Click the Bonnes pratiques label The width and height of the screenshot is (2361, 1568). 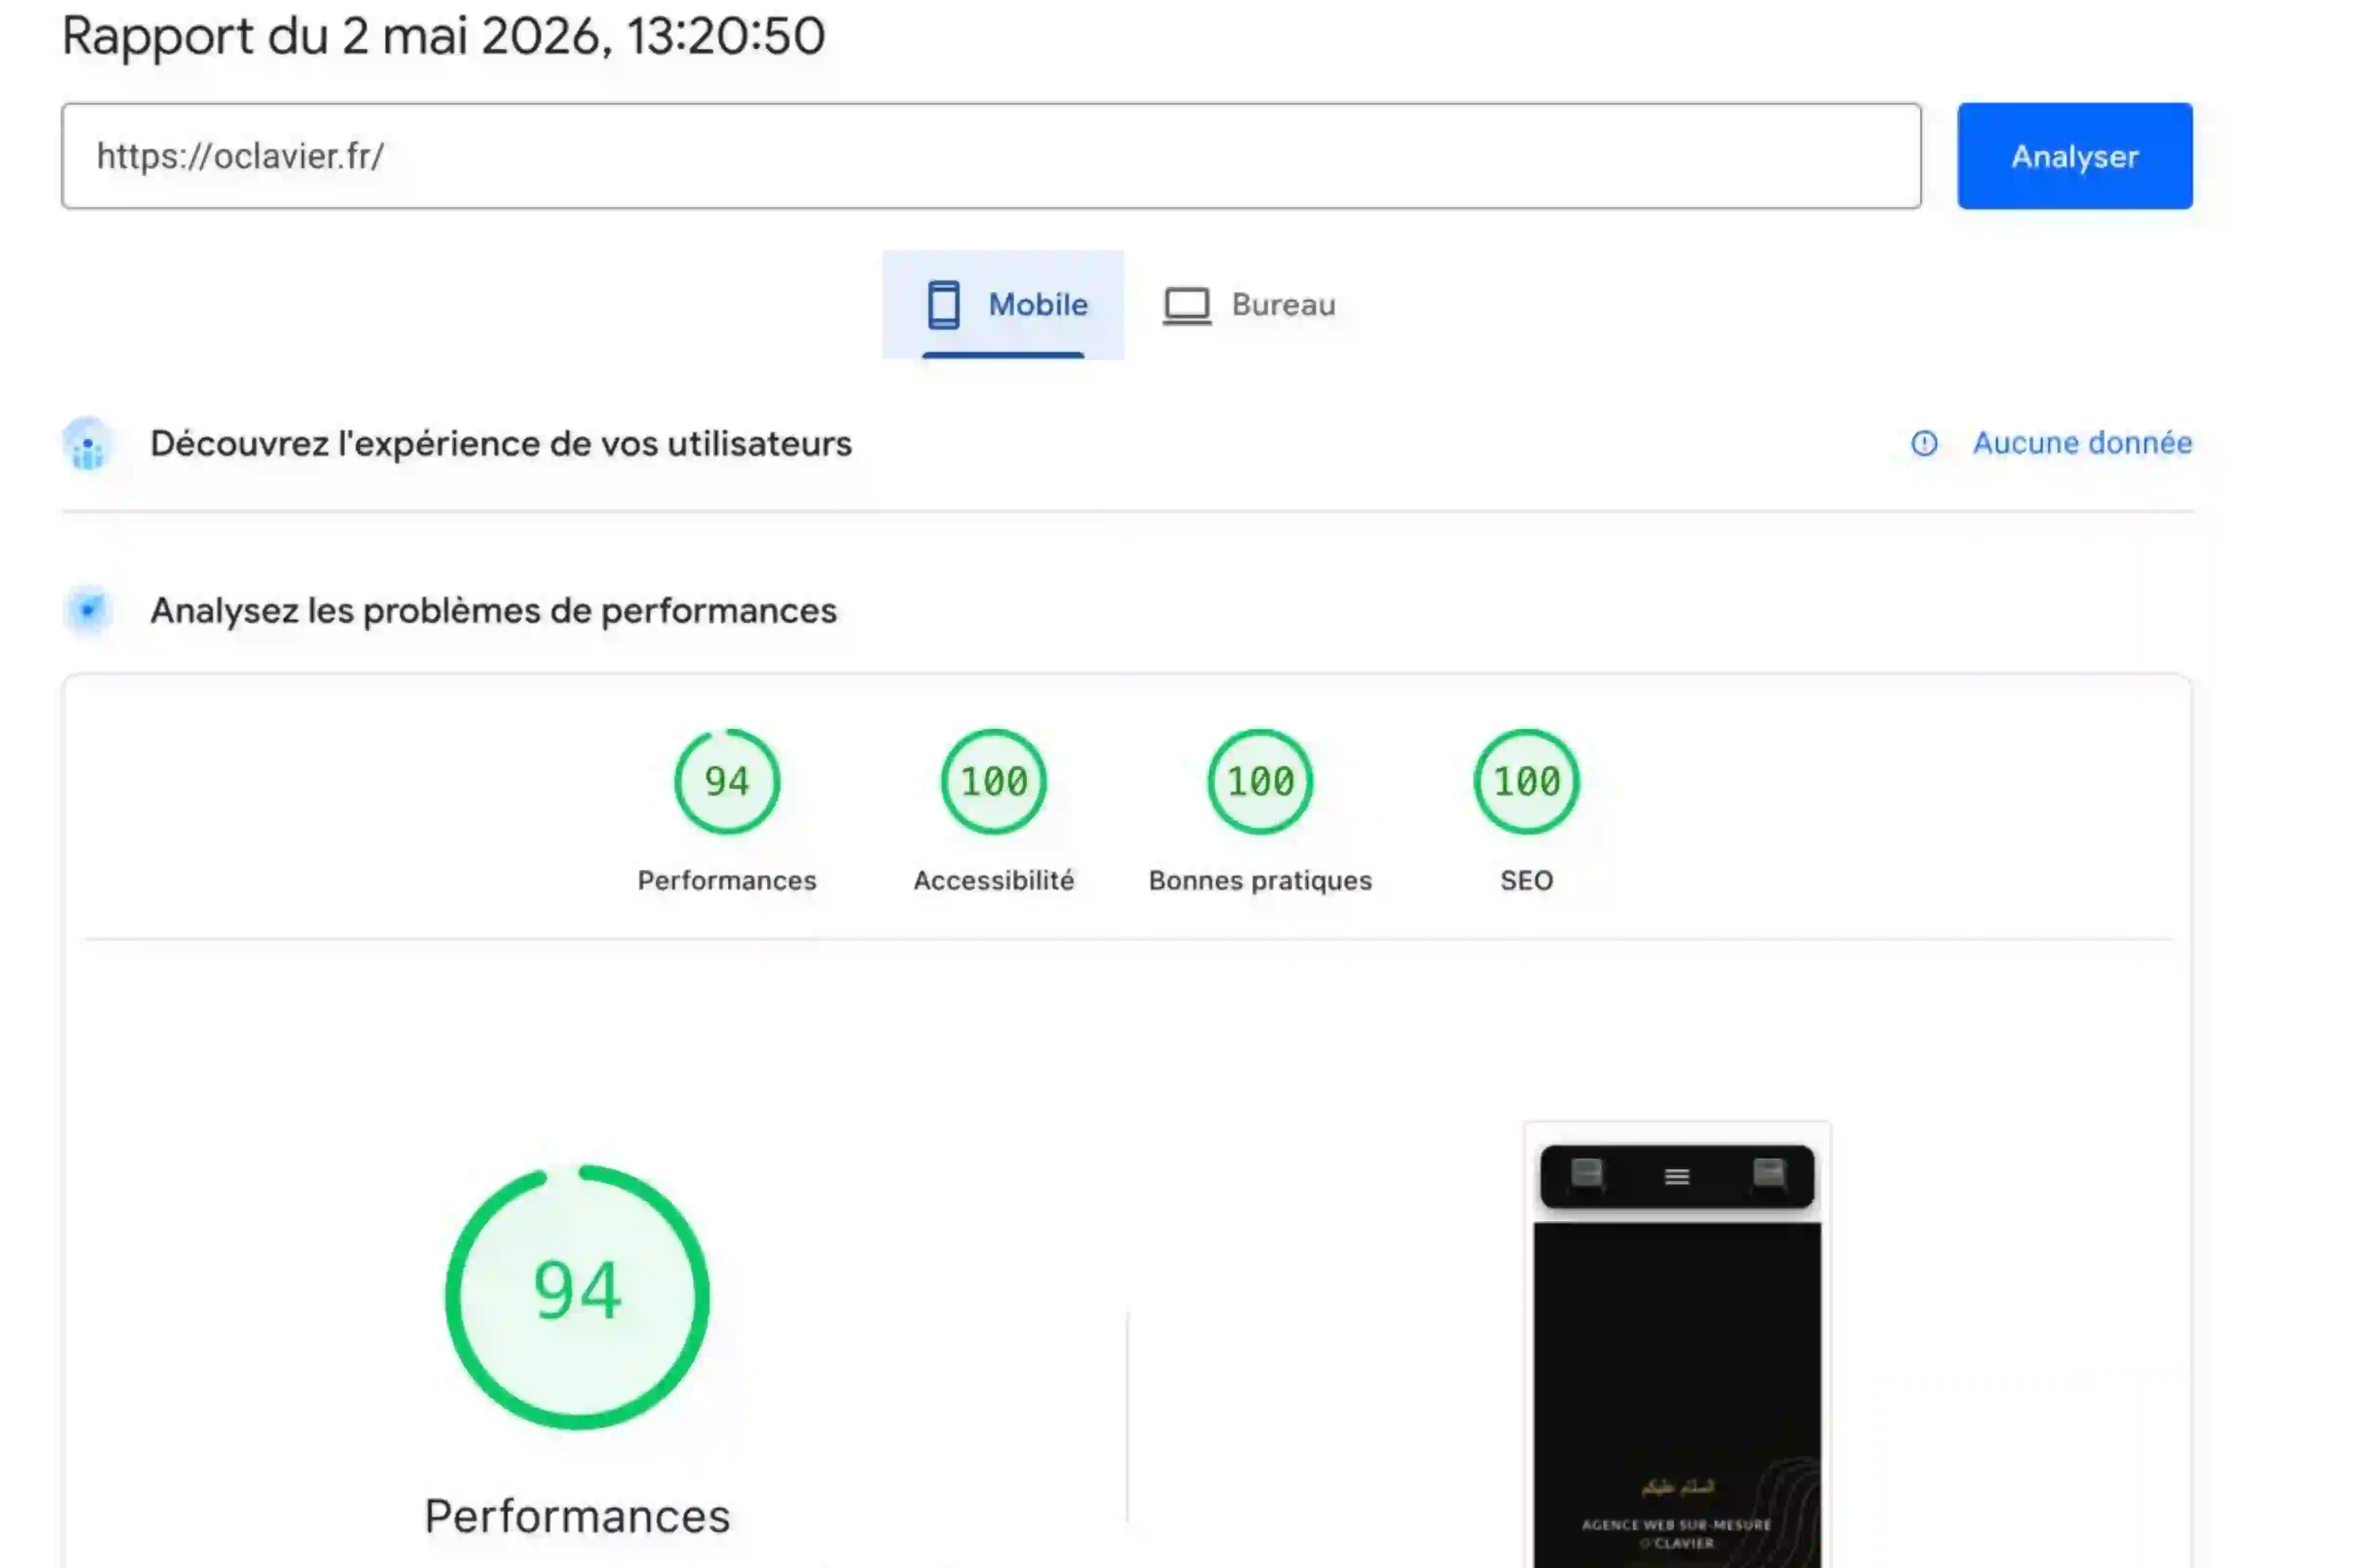[x=1260, y=880]
